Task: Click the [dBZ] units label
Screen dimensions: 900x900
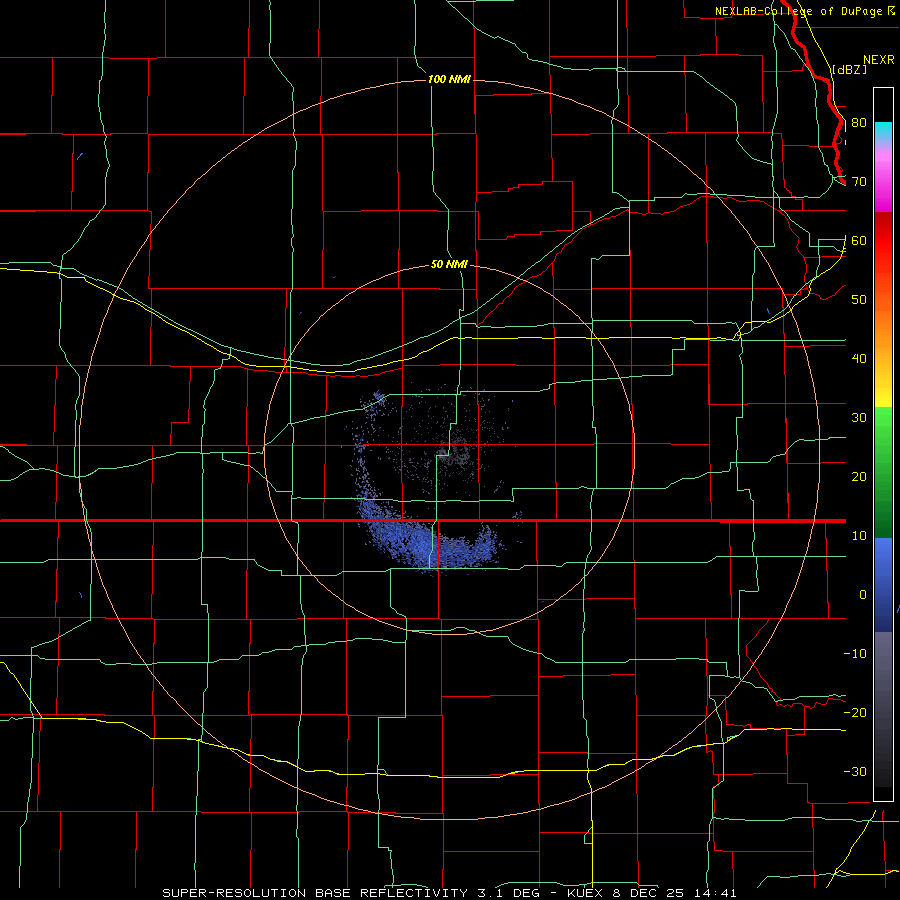Action: [x=850, y=69]
